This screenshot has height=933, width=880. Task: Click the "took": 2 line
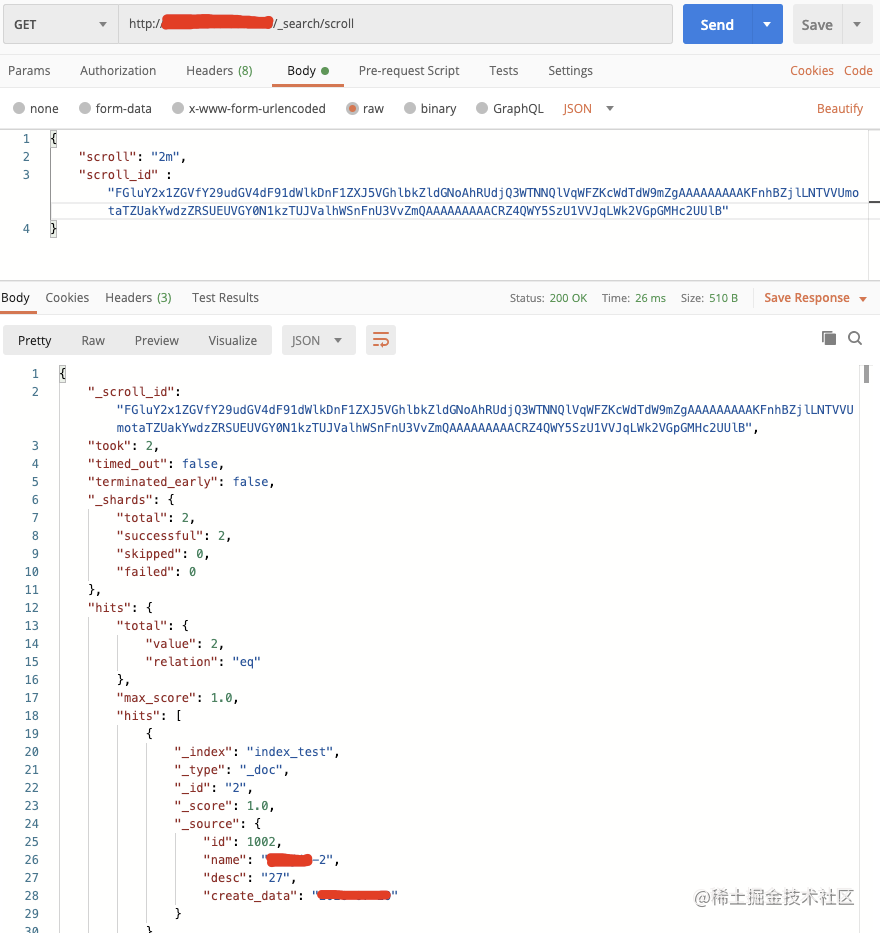123,446
